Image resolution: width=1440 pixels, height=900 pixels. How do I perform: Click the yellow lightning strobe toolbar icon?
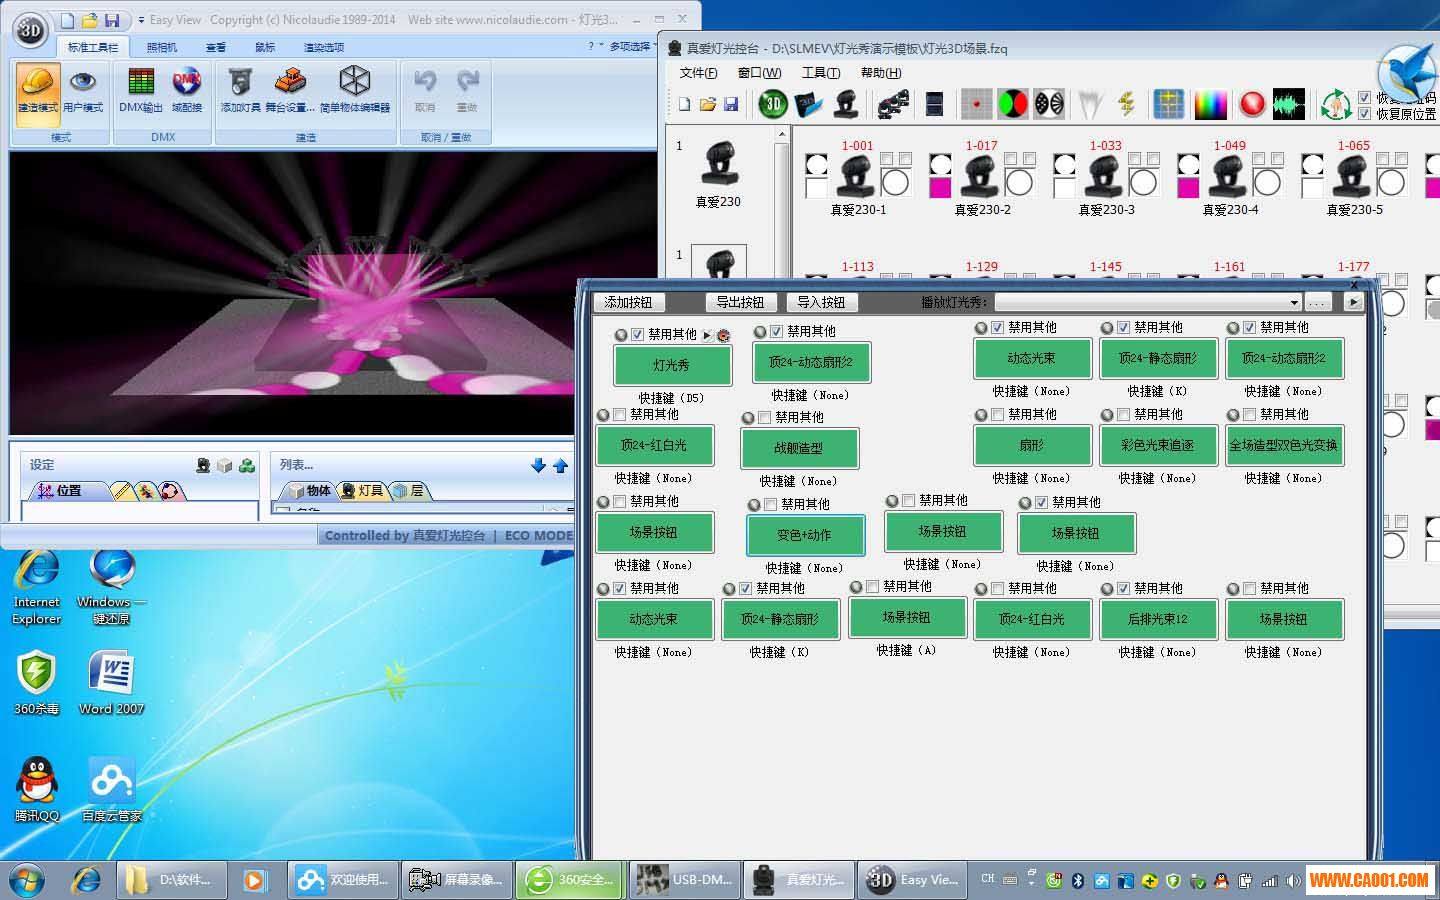pyautogui.click(x=1127, y=104)
